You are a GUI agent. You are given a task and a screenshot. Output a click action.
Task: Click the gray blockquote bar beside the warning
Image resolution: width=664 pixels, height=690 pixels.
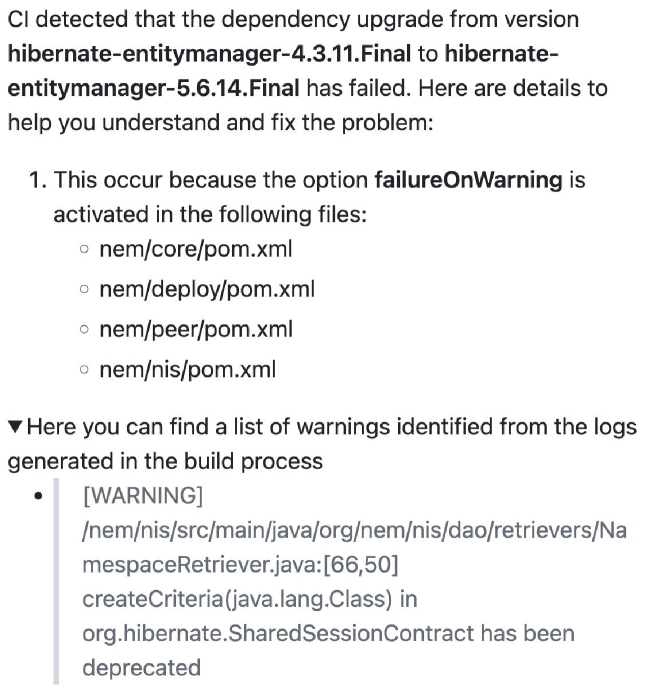tap(56, 581)
